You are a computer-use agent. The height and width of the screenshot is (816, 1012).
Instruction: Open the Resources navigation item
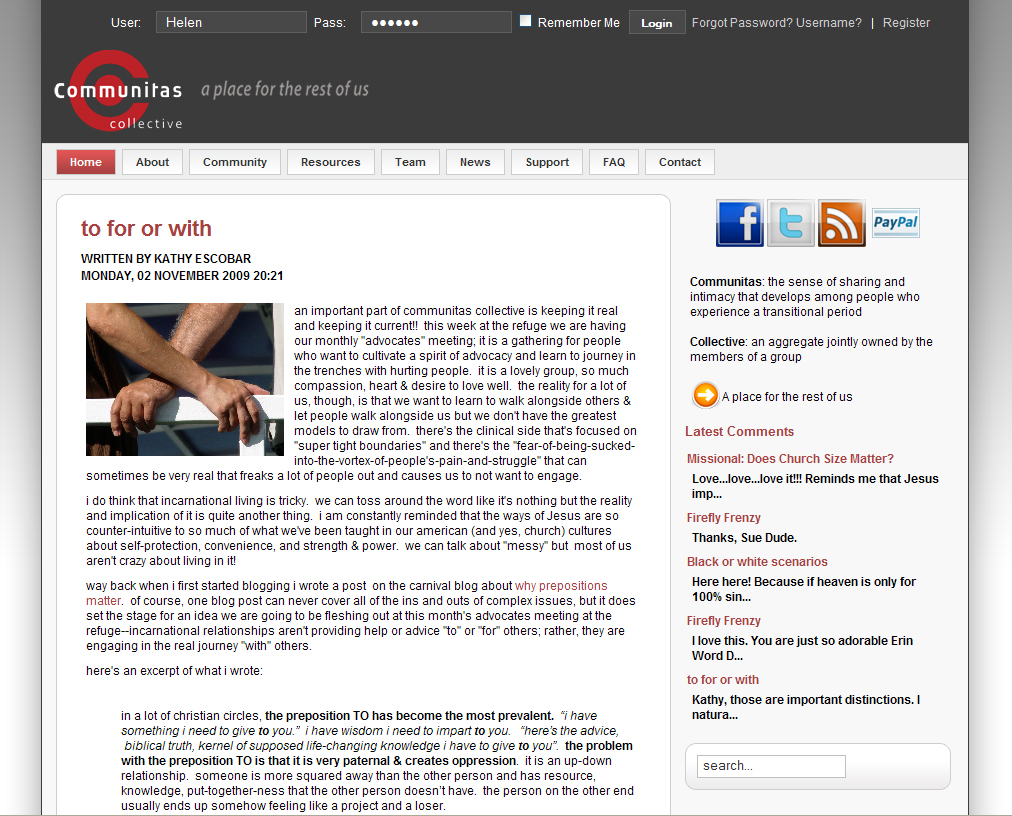pos(330,162)
